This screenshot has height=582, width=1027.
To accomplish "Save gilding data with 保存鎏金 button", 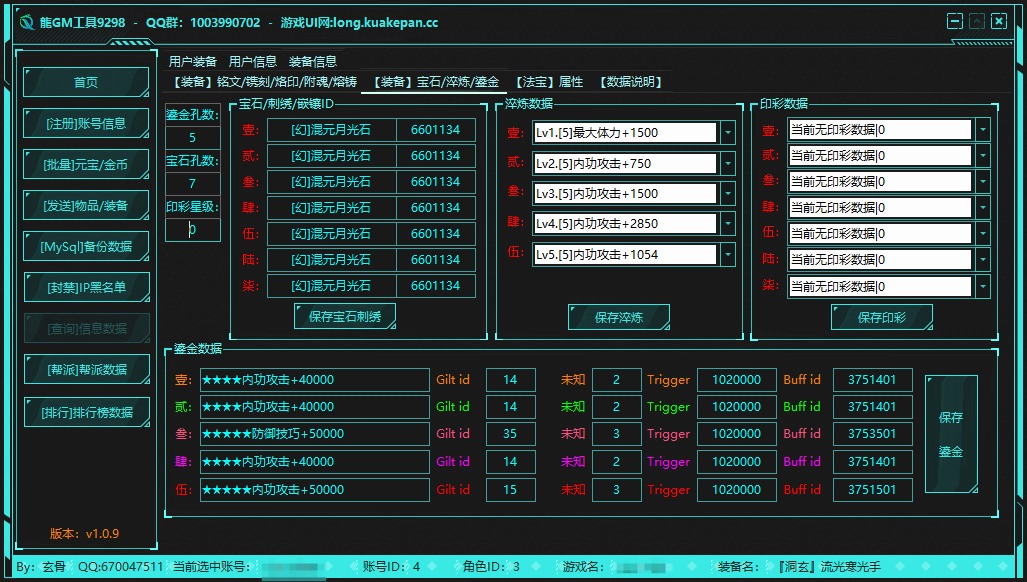I will 950,434.
